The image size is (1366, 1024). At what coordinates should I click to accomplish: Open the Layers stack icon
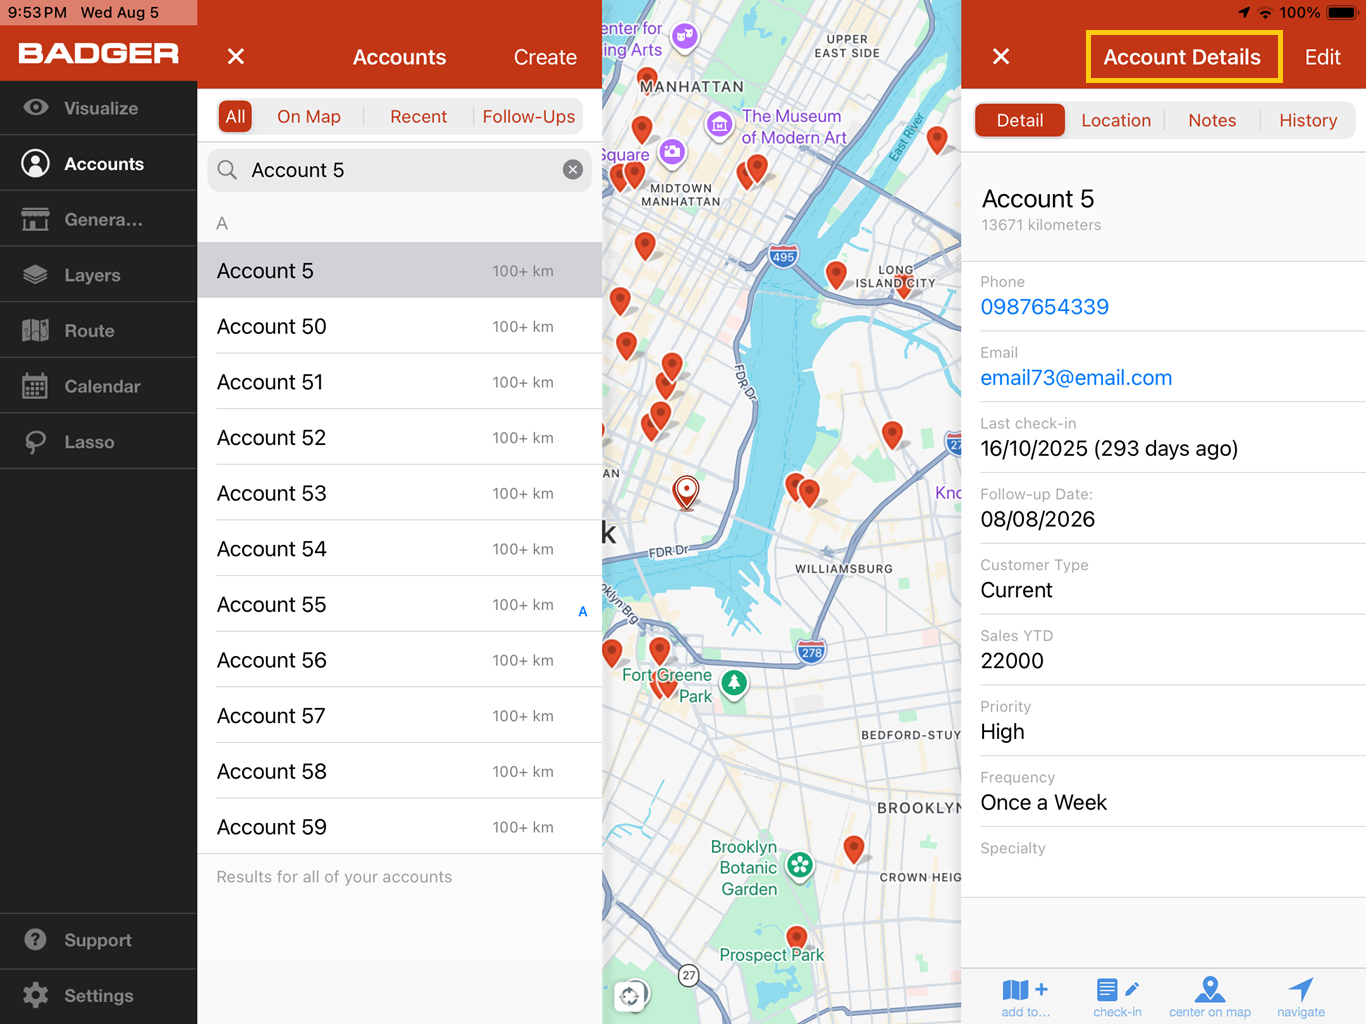pos(36,275)
